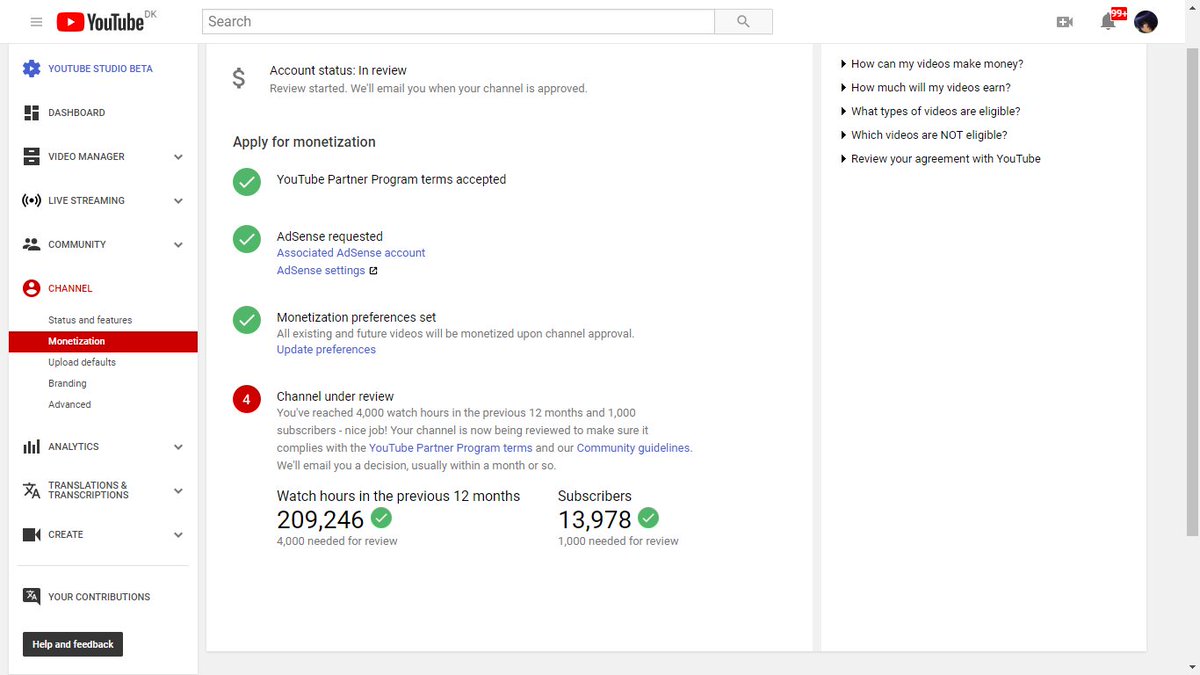Open Branding under Channel
1200x675 pixels.
coord(67,383)
